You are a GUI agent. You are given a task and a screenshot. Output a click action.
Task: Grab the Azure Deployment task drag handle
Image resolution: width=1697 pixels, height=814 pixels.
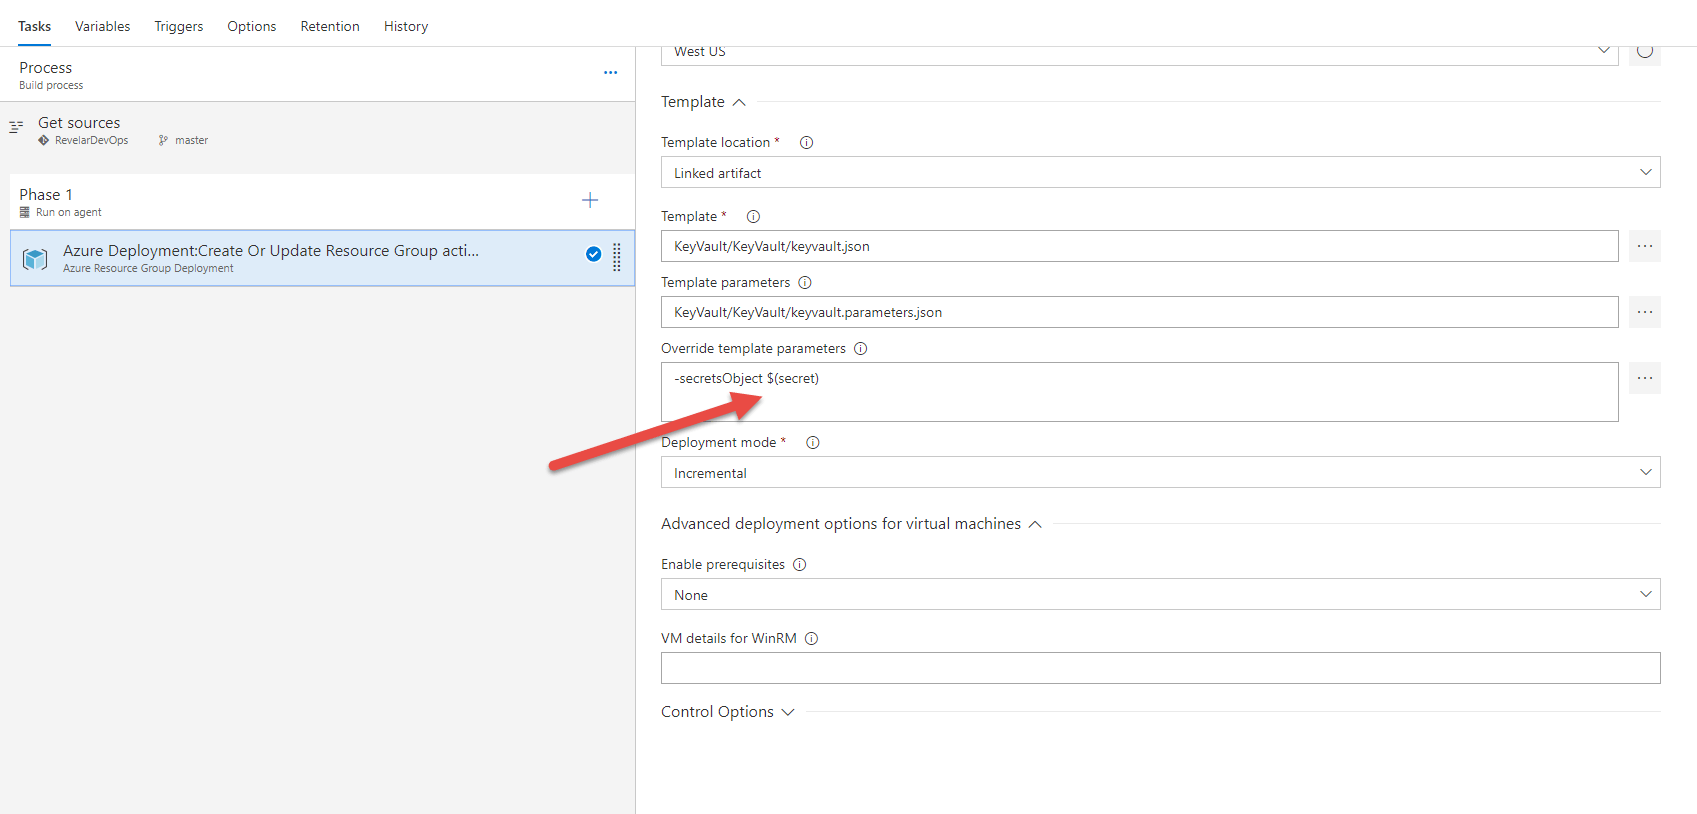coord(617,257)
